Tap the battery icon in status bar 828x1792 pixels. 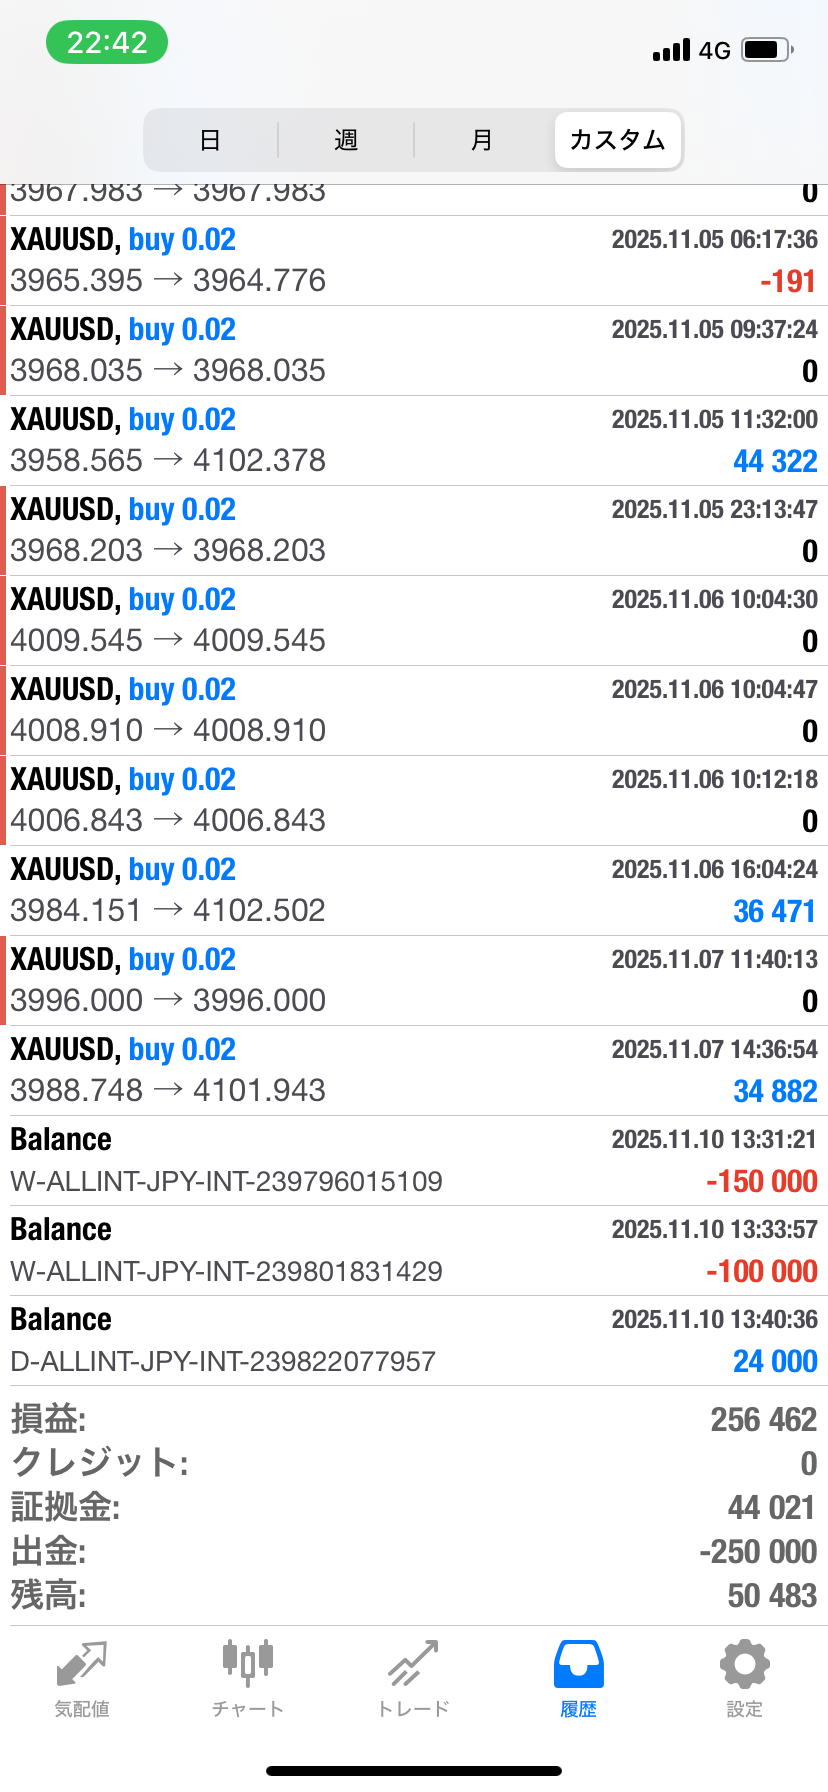pyautogui.click(x=767, y=49)
